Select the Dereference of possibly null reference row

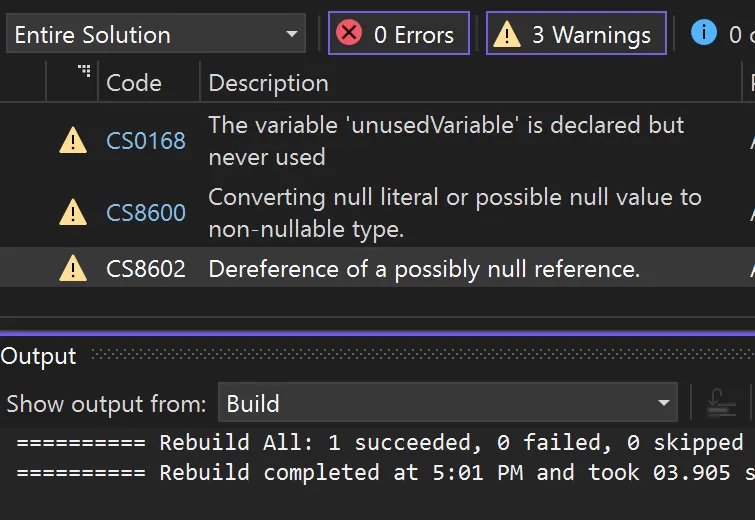point(378,268)
